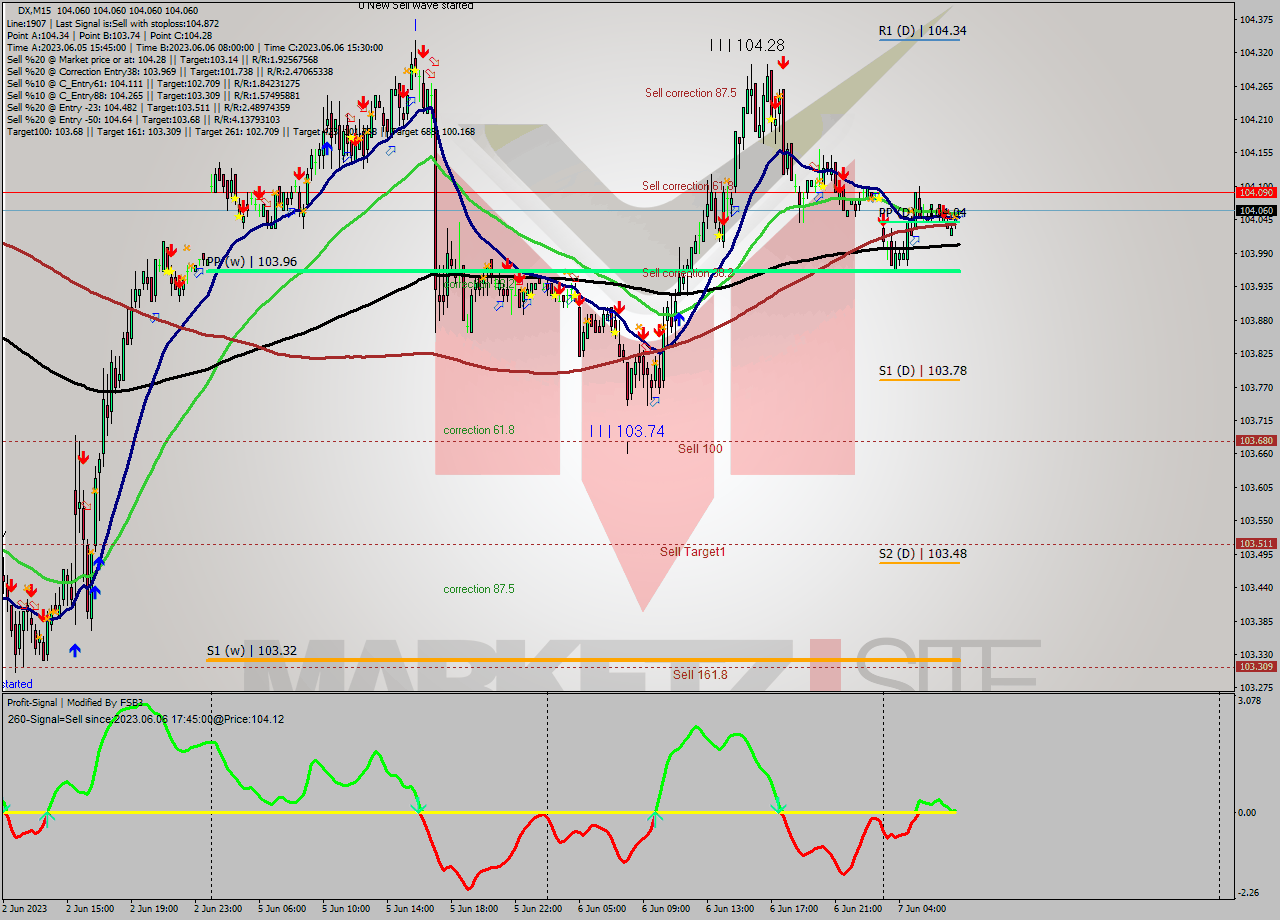Click the S1 (D) | 103.78 support label
This screenshot has width=1280, height=920.
click(x=922, y=371)
